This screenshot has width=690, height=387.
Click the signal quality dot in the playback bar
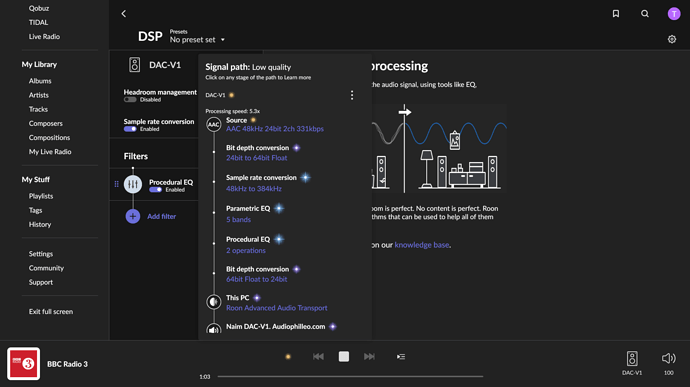(x=288, y=357)
